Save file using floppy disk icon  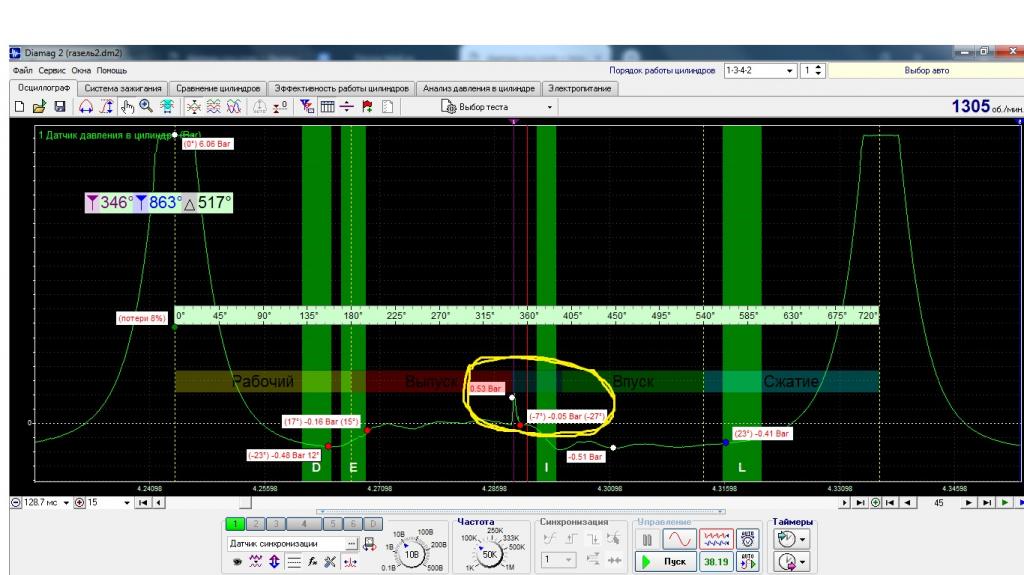point(60,107)
